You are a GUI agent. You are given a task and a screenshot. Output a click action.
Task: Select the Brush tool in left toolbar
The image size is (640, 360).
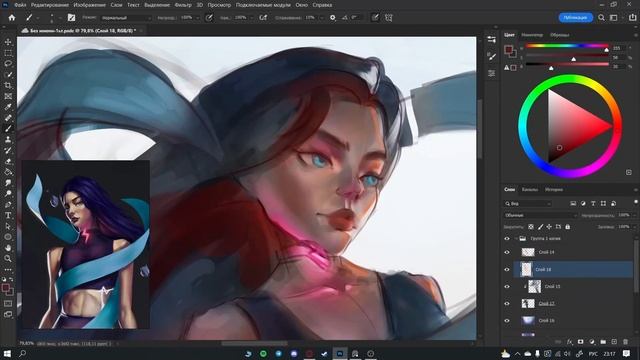(x=8, y=129)
